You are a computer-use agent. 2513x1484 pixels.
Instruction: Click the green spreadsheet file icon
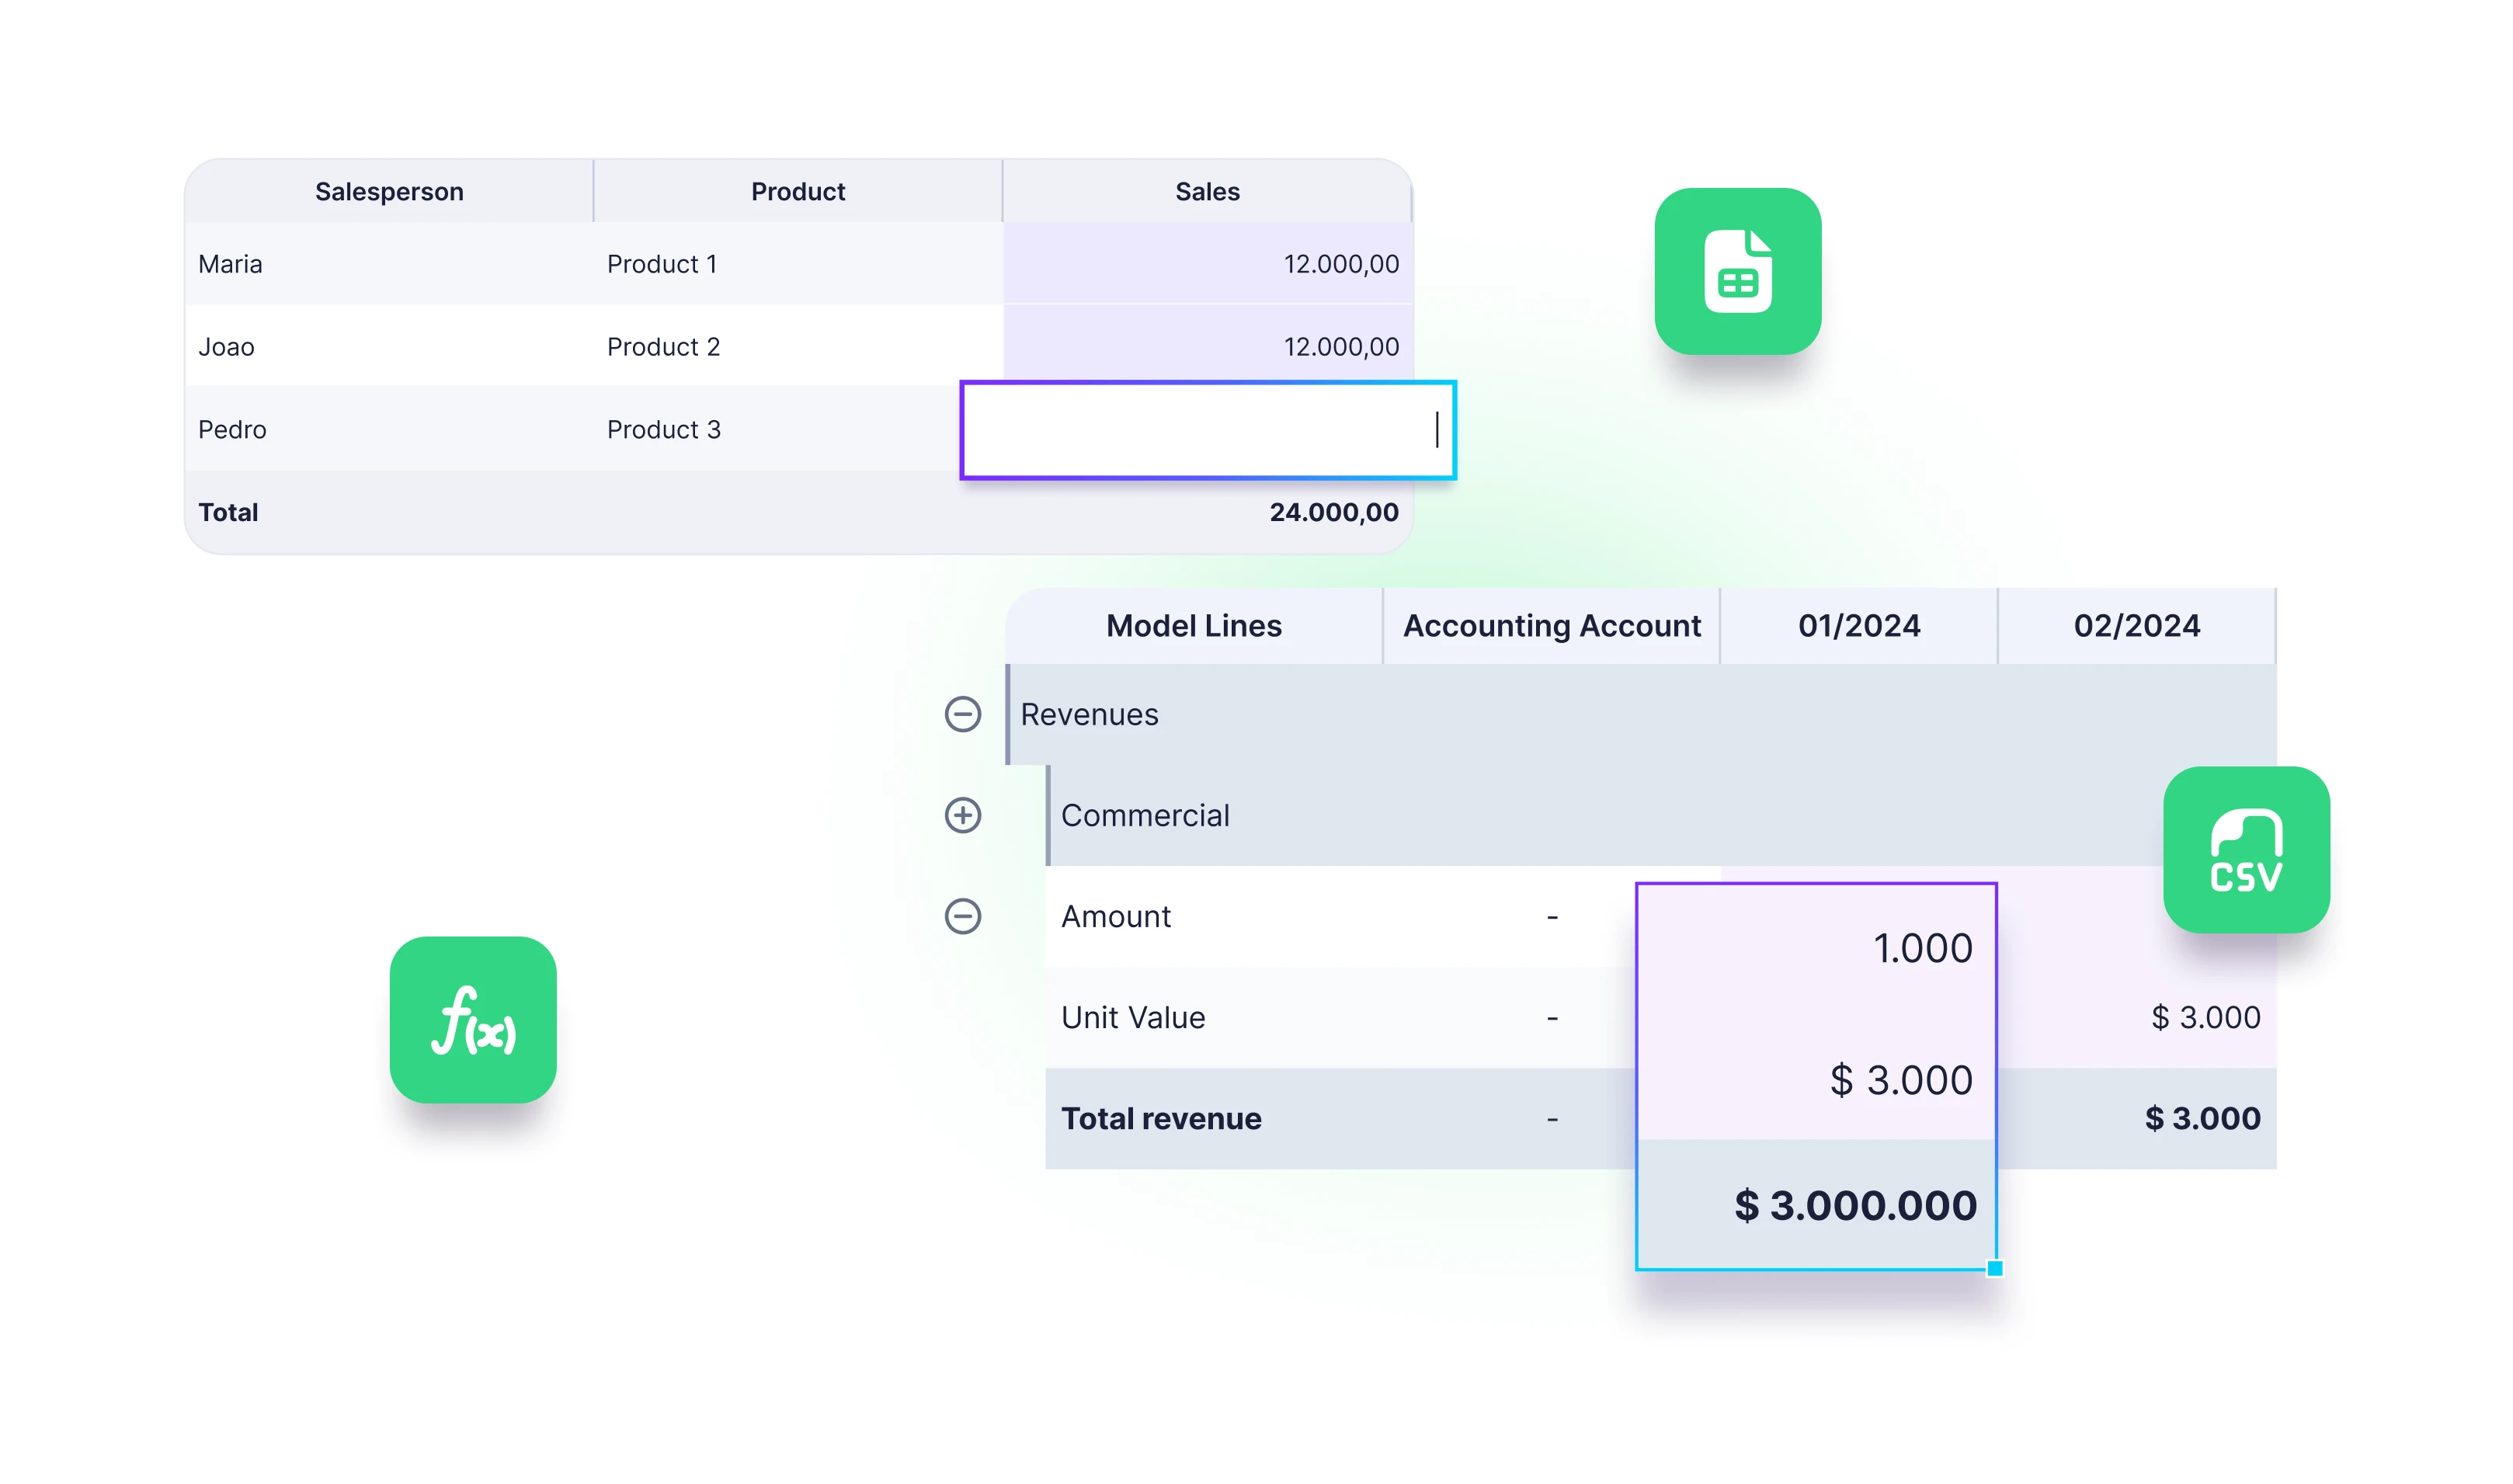pyautogui.click(x=1737, y=271)
